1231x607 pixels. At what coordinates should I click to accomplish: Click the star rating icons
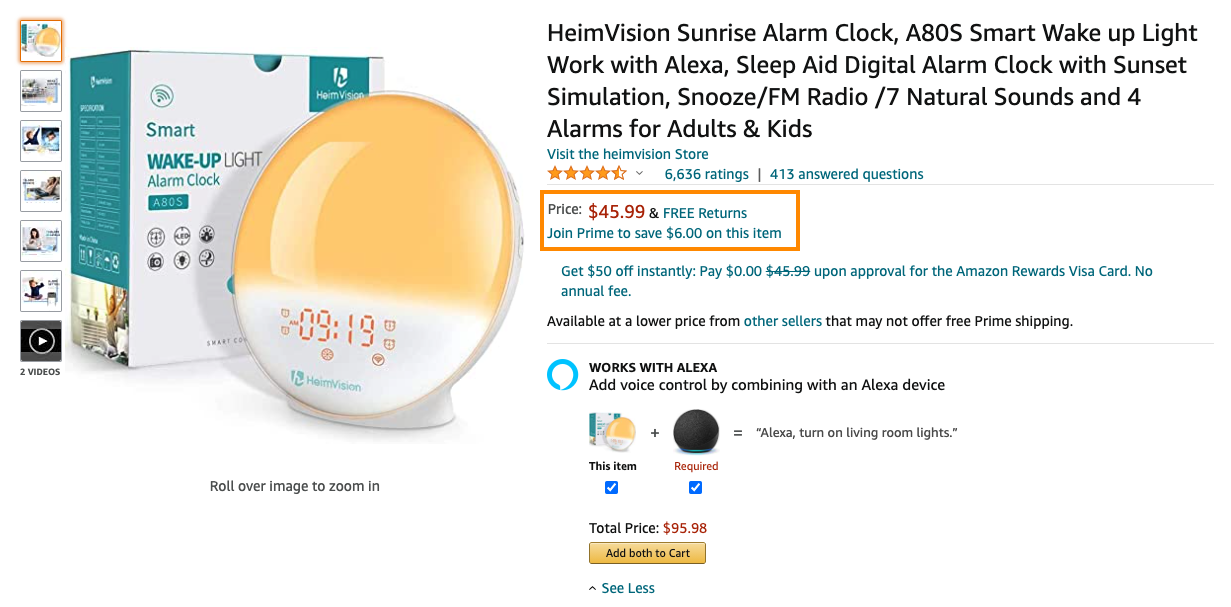click(587, 174)
